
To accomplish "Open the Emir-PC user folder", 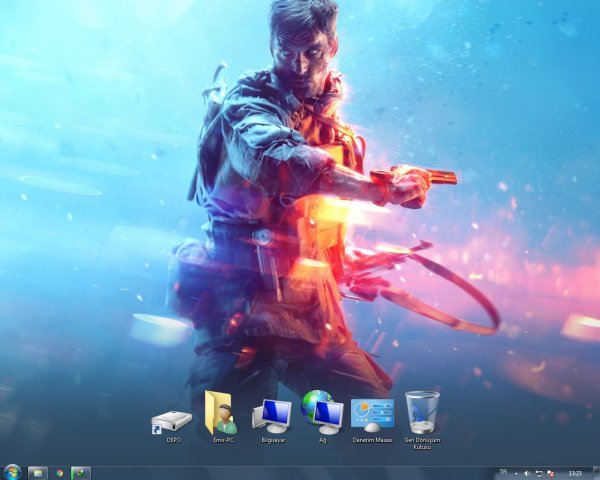I will click(x=219, y=412).
